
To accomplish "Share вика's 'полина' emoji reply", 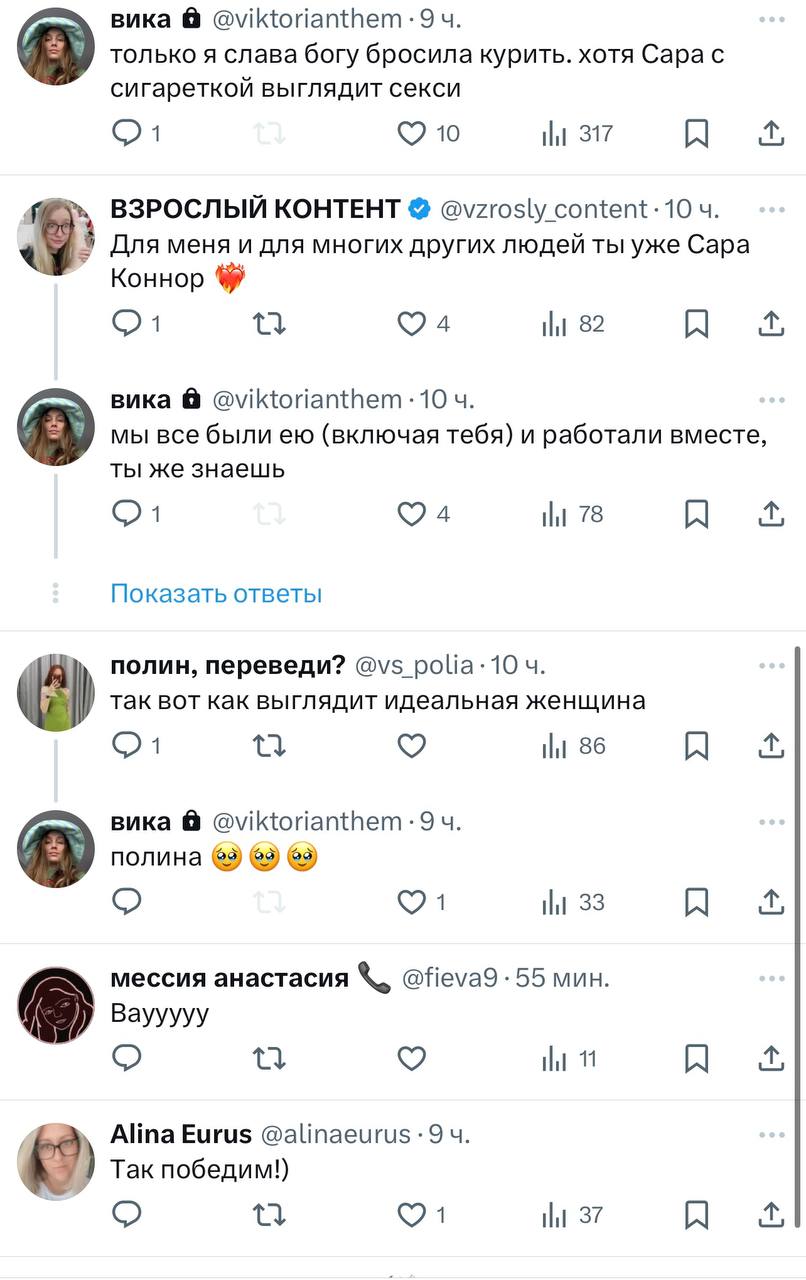I will [770, 902].
